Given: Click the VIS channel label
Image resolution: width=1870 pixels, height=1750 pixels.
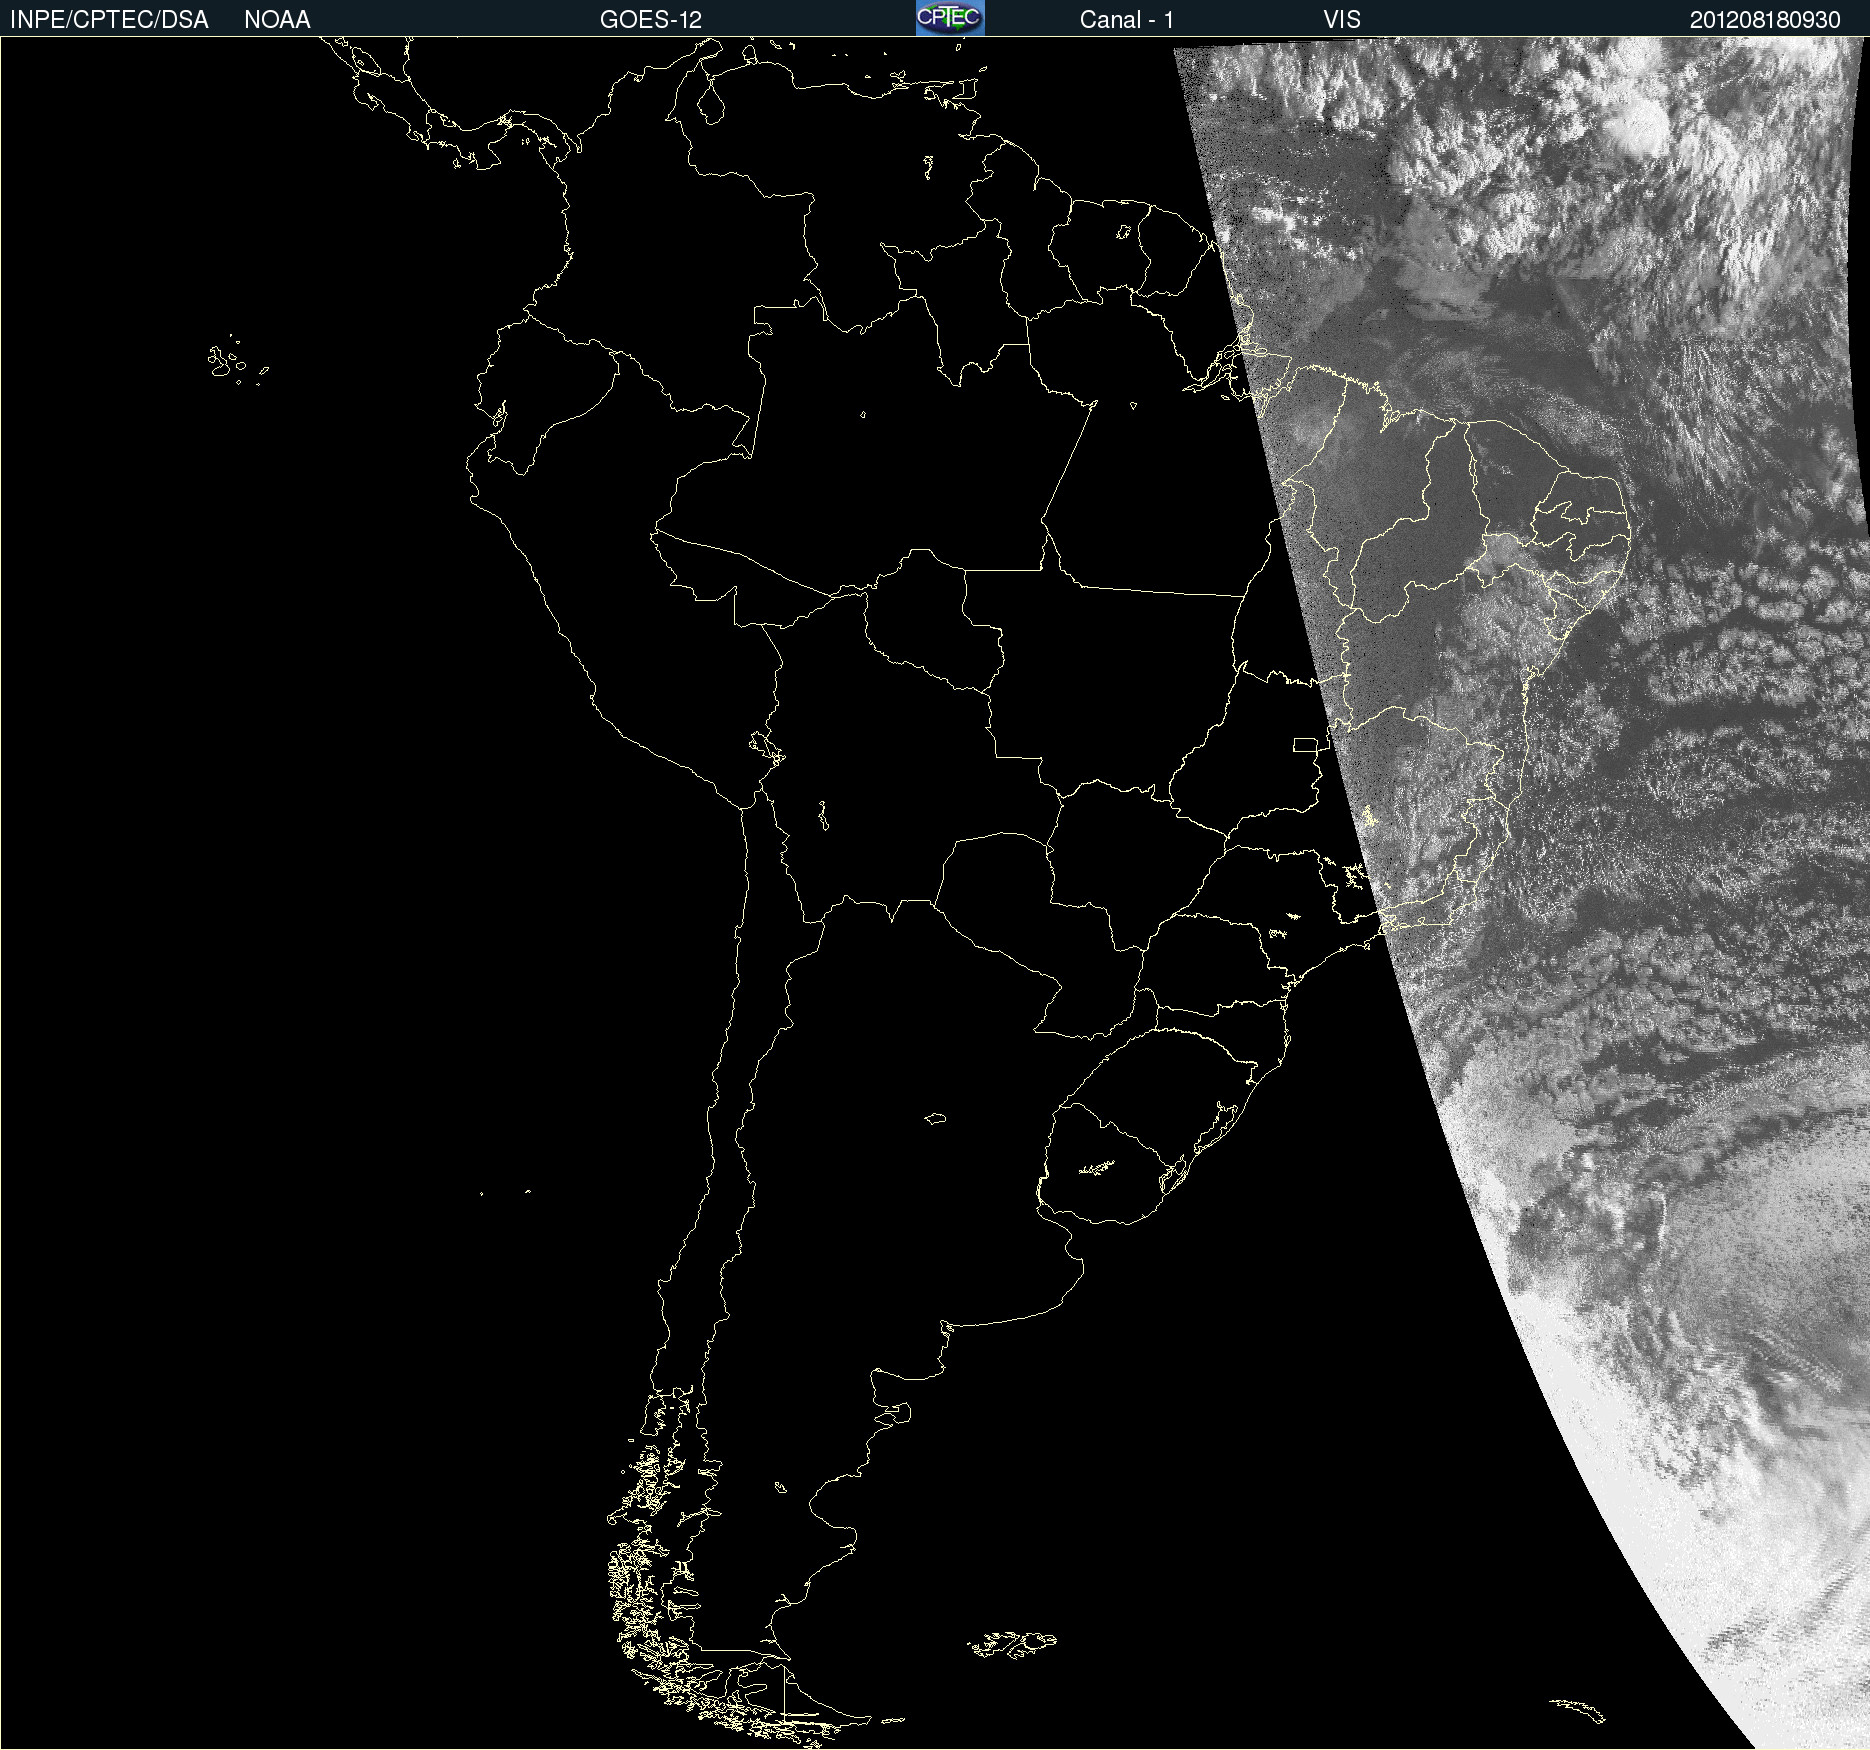Looking at the screenshot, I should 1342,20.
